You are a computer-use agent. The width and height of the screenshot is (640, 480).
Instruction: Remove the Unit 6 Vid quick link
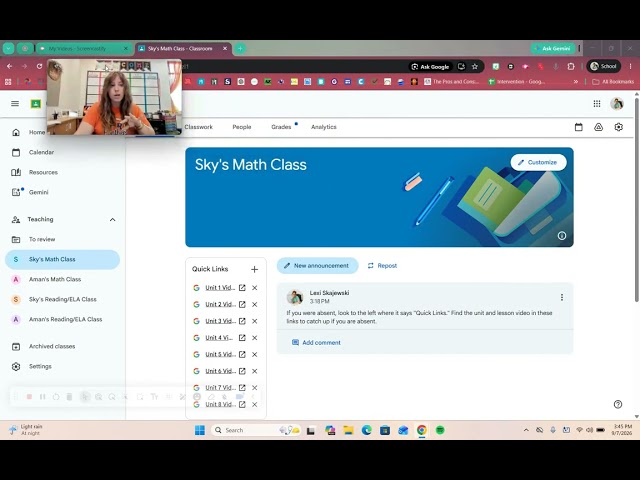click(x=255, y=371)
